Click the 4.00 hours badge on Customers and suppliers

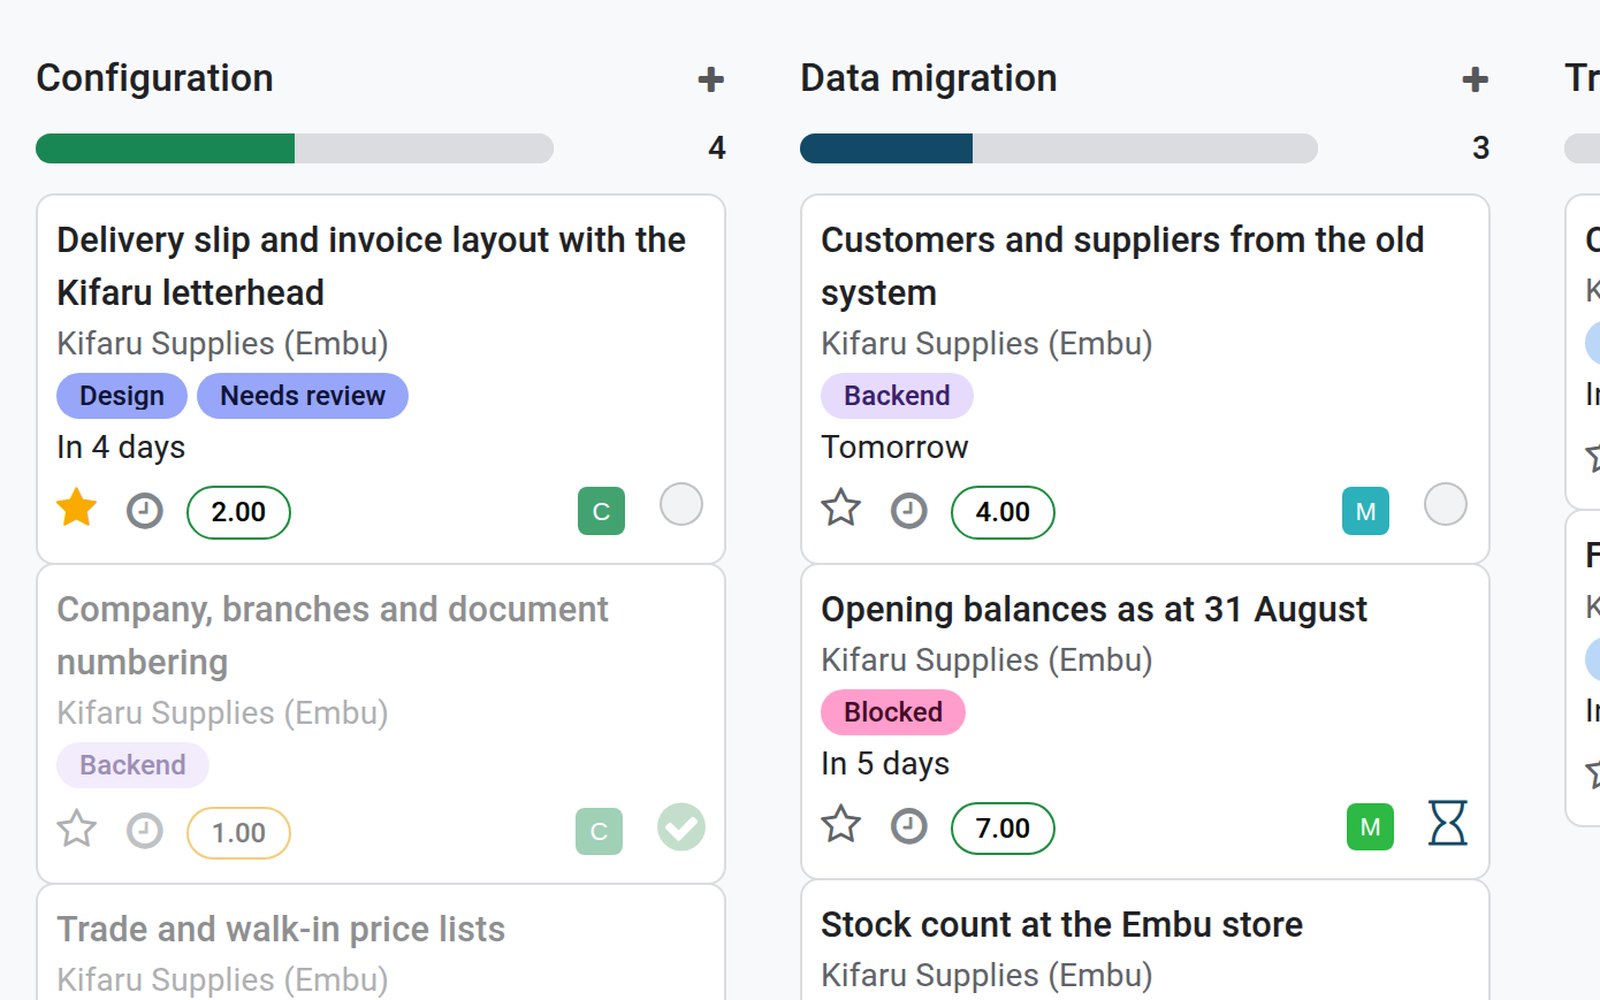pyautogui.click(x=1003, y=512)
